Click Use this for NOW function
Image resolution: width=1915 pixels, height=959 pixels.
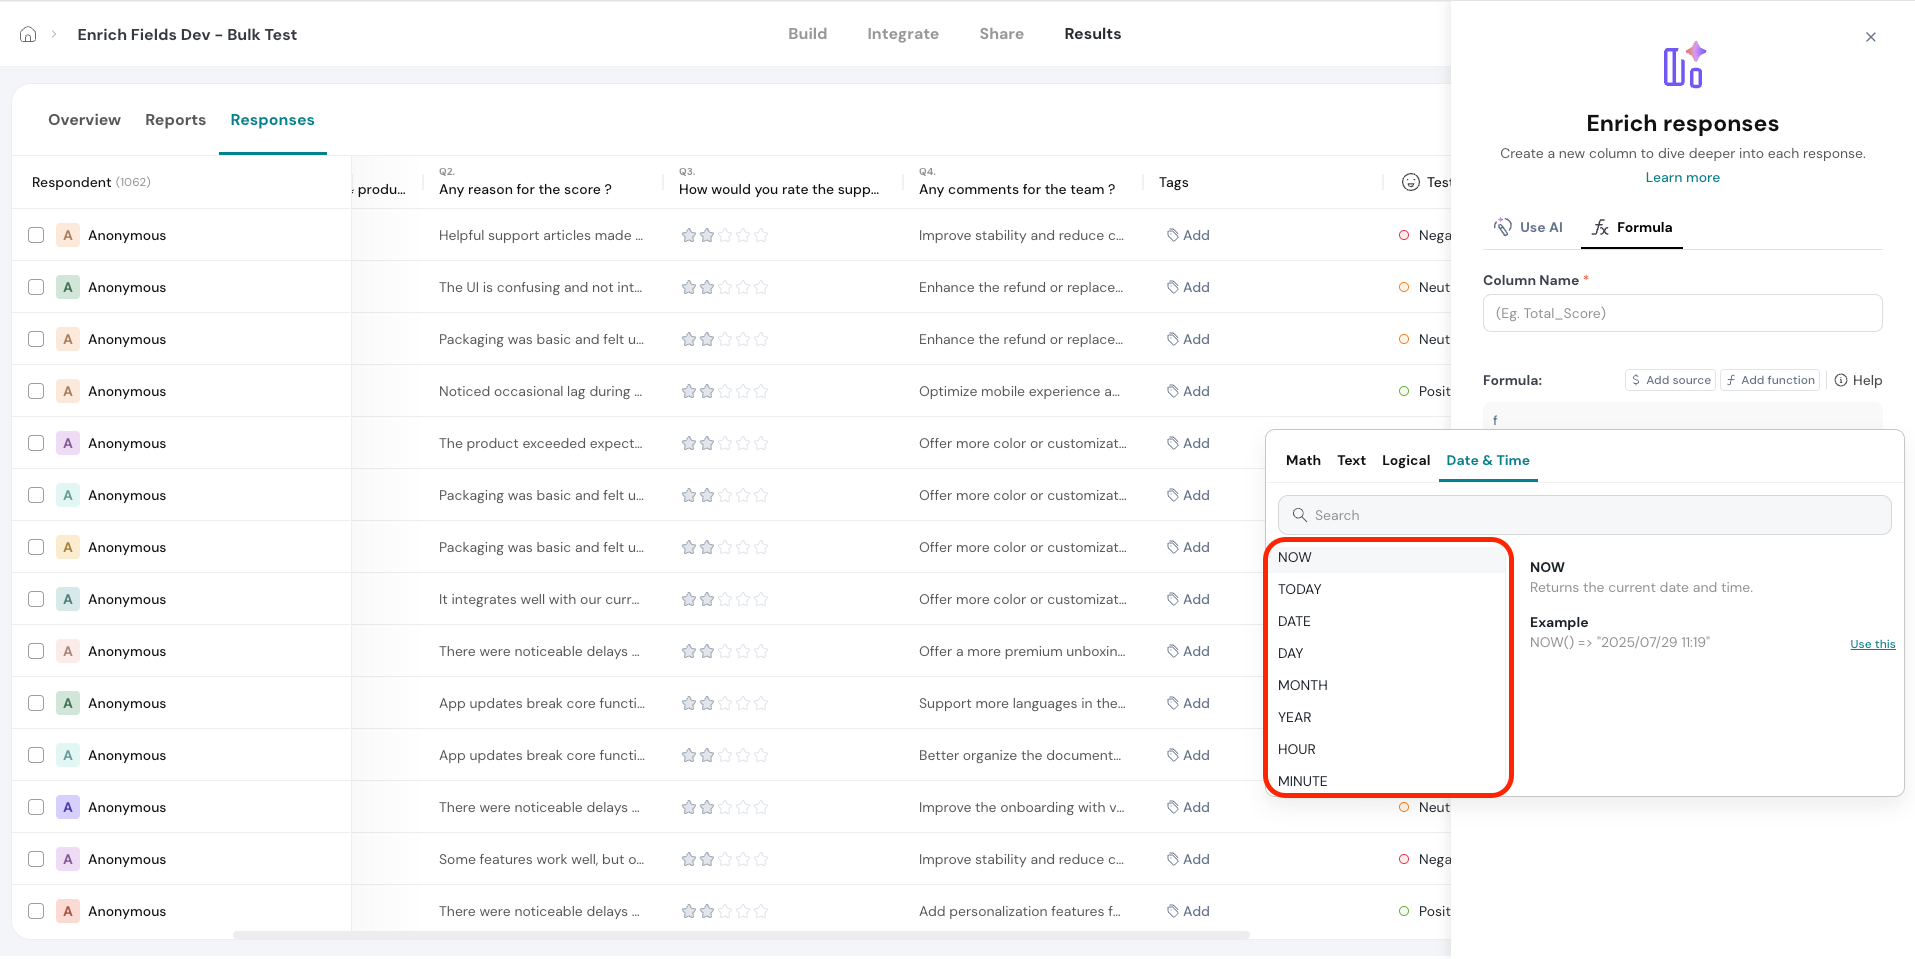click(x=1872, y=644)
